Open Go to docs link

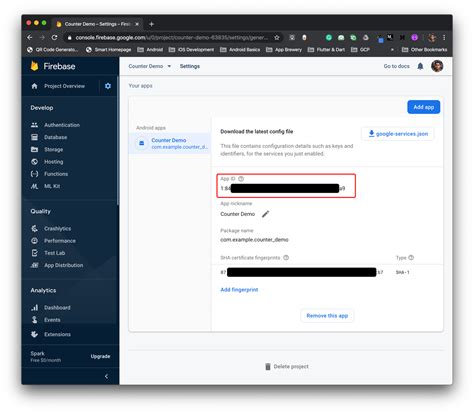pyautogui.click(x=396, y=66)
